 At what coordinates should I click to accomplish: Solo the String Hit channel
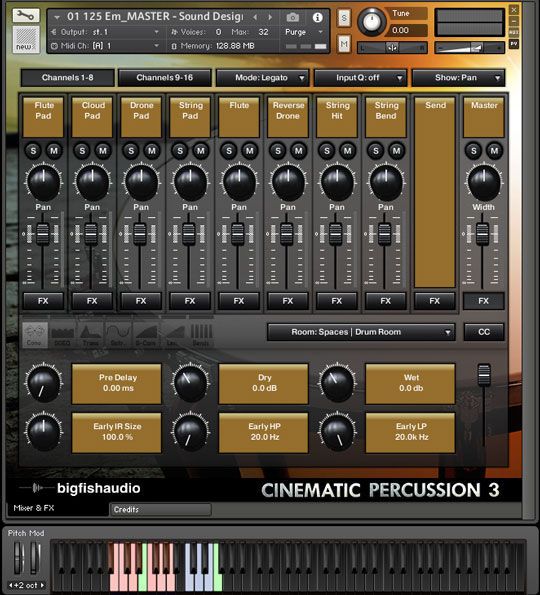[327, 151]
